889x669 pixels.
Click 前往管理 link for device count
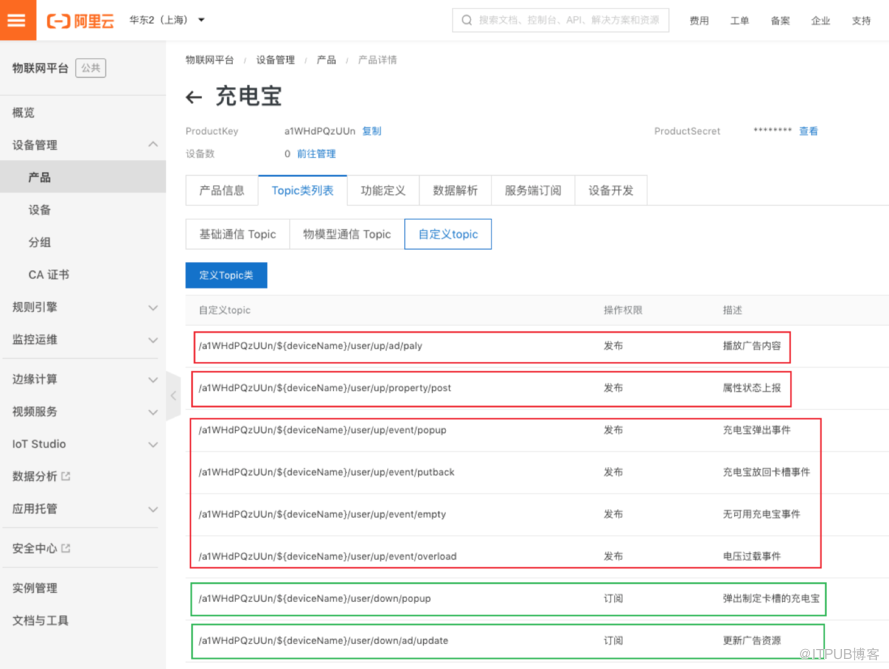316,154
